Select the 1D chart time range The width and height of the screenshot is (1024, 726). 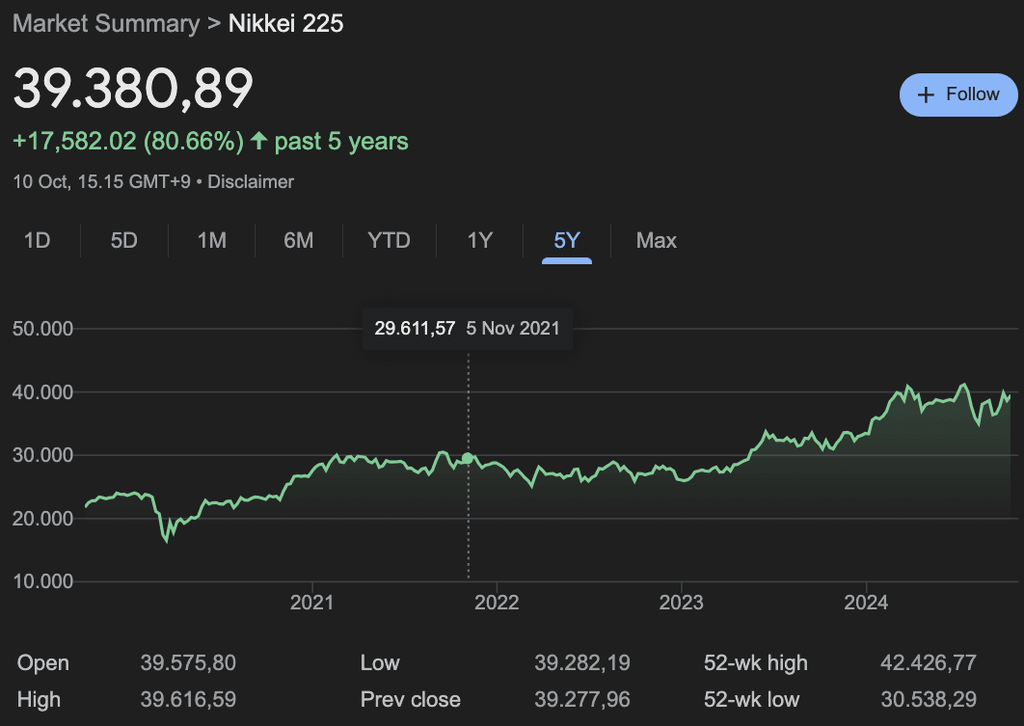coord(36,240)
